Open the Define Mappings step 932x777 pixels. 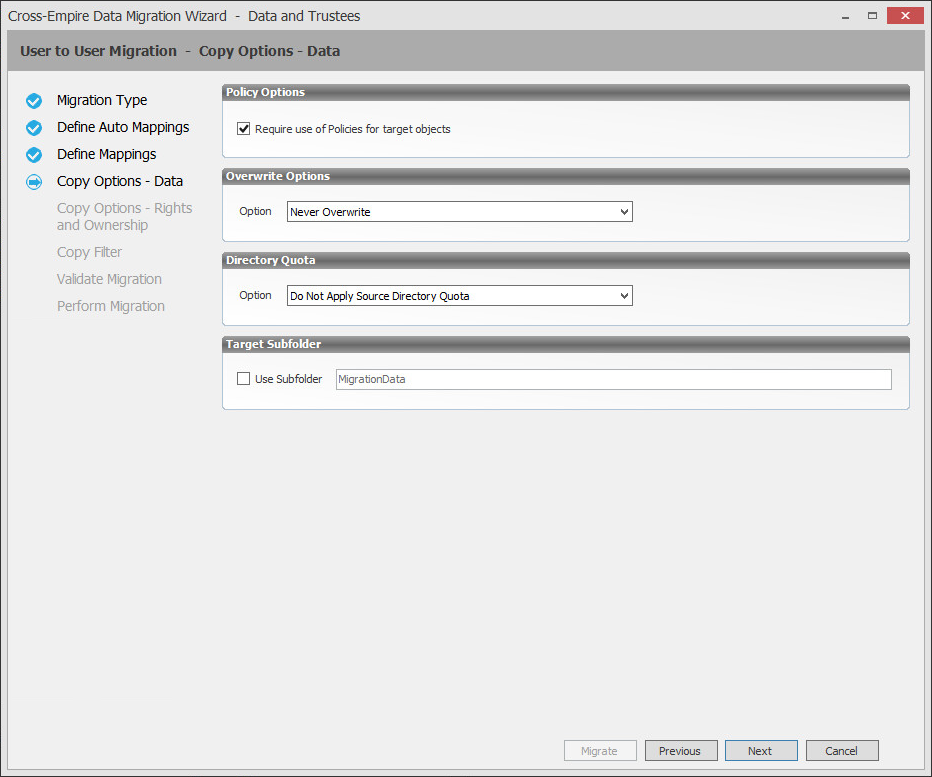(106, 155)
